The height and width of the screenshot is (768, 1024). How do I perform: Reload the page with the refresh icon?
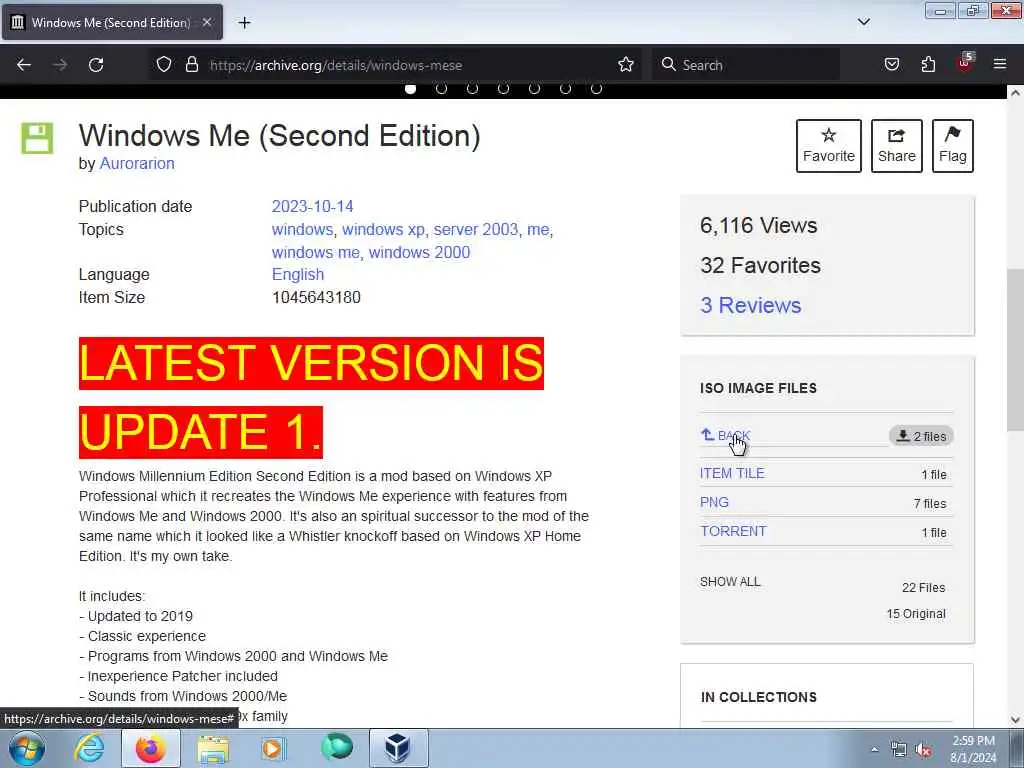pyautogui.click(x=96, y=65)
